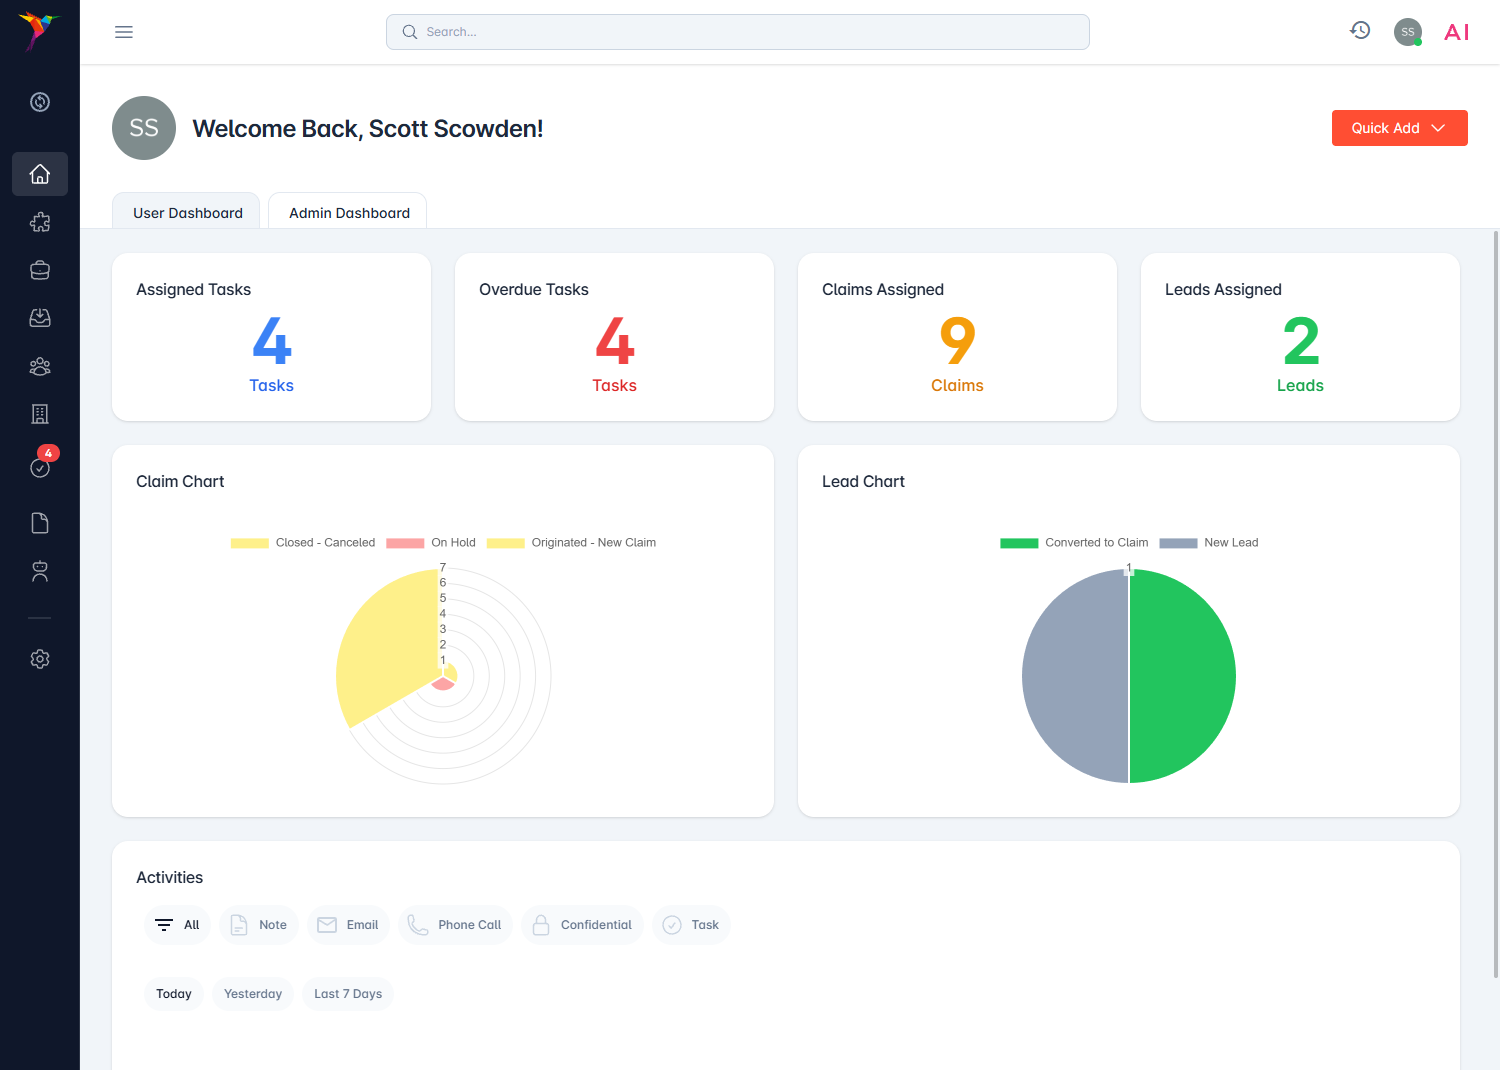Screen dimensions: 1500x1070
Task: Select the User Dashboard tab
Action: (x=186, y=212)
